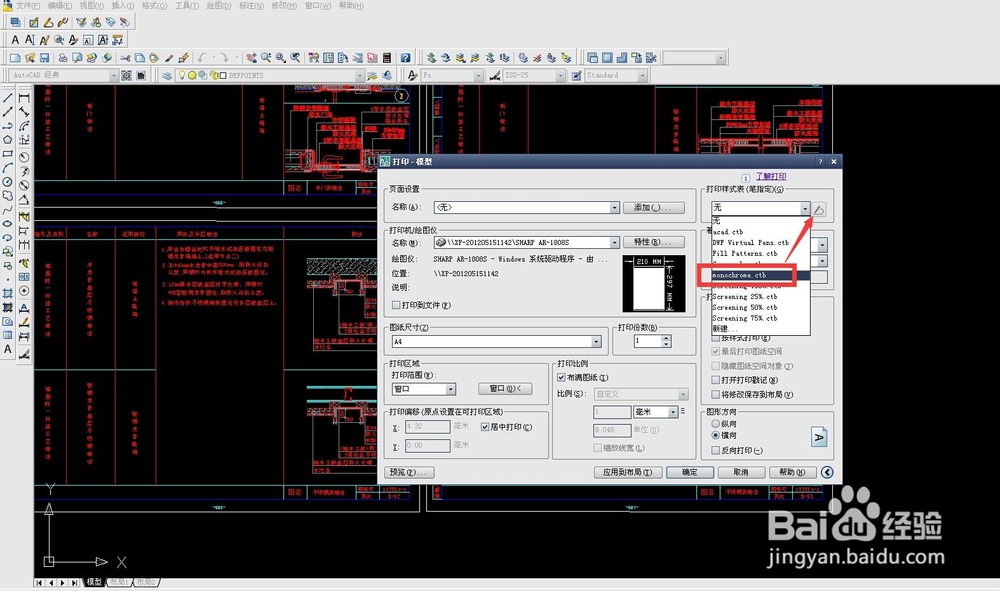Select the Arc draw tool
The width and height of the screenshot is (1000, 591).
tap(8, 168)
